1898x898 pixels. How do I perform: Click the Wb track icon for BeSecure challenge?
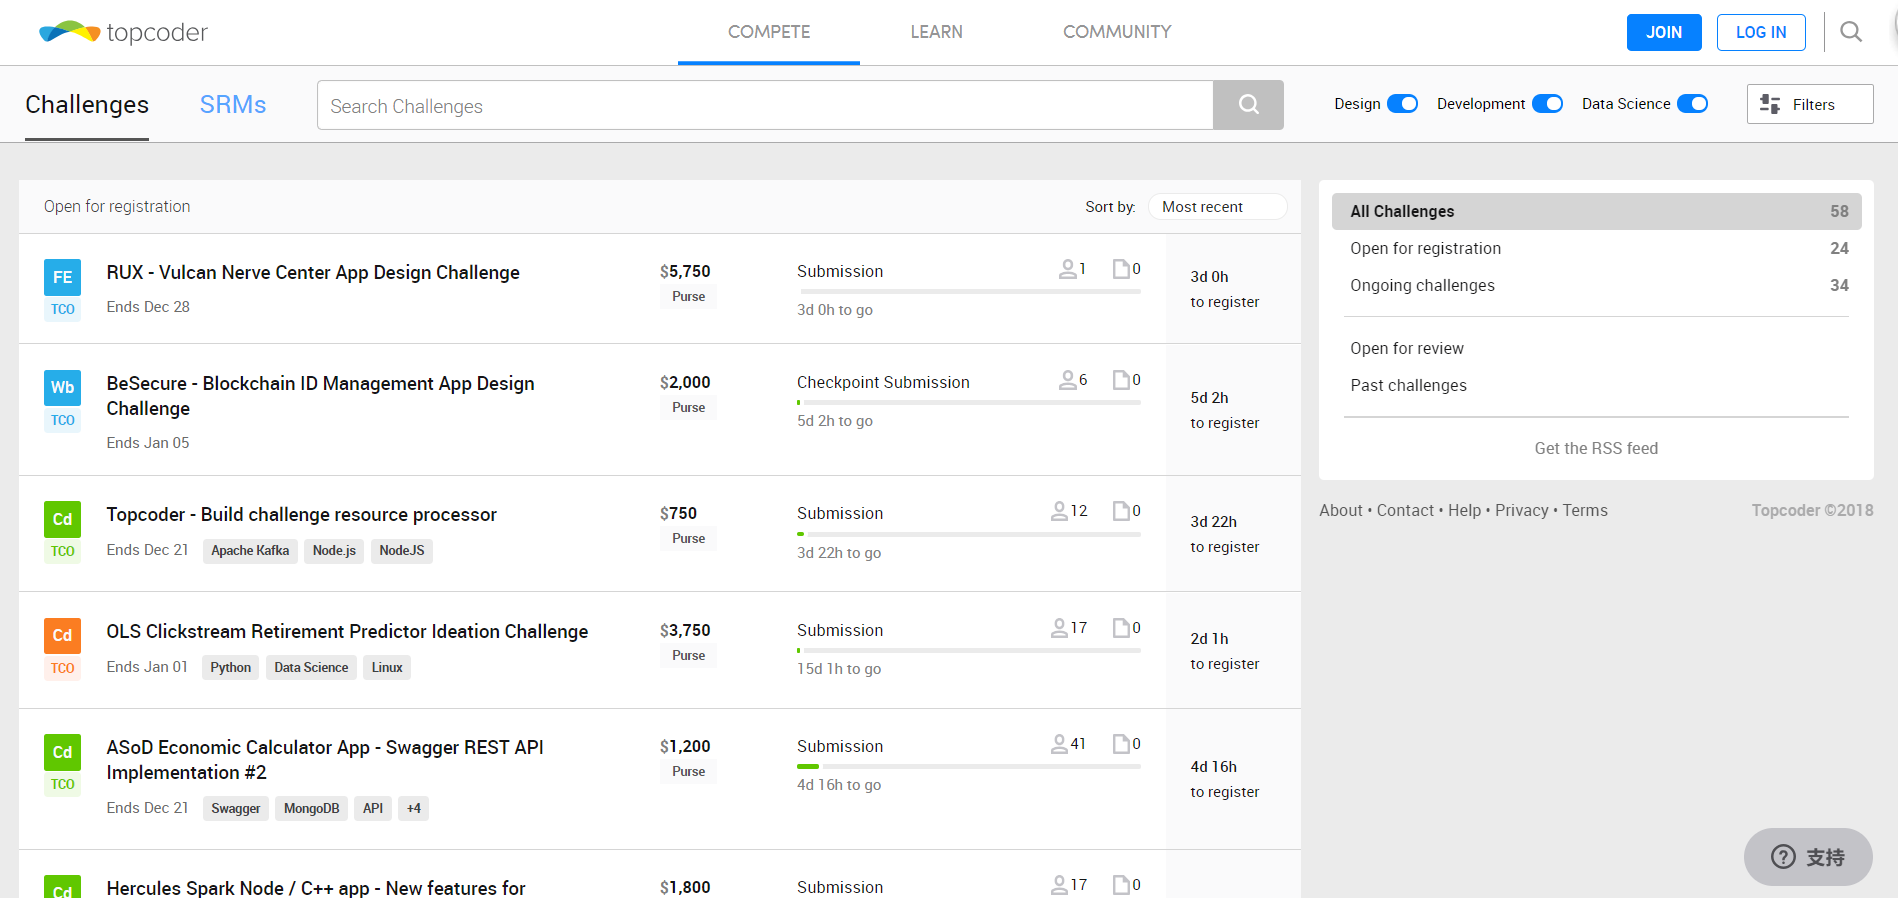tap(62, 388)
